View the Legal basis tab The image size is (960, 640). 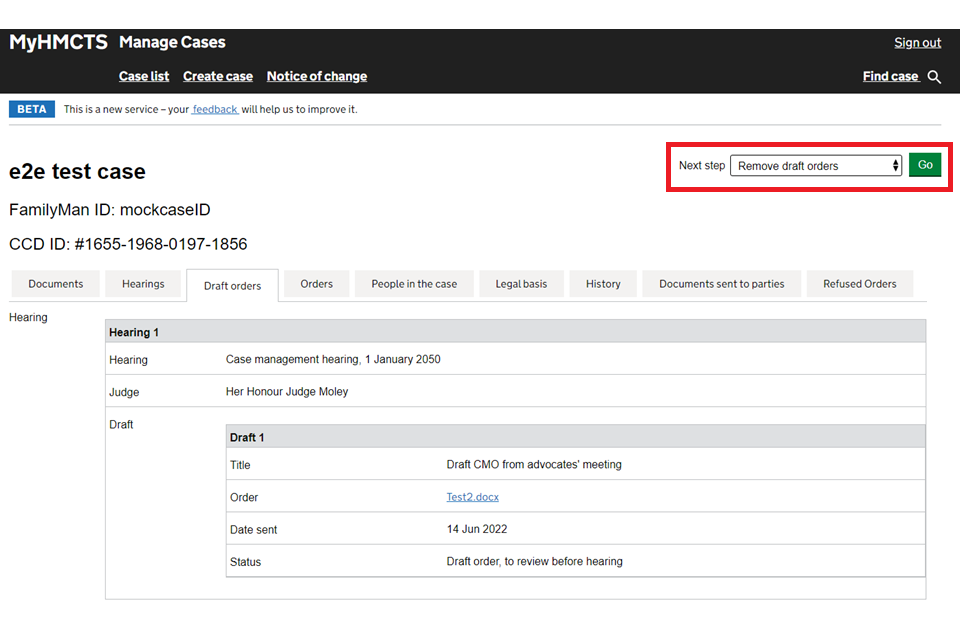click(521, 284)
